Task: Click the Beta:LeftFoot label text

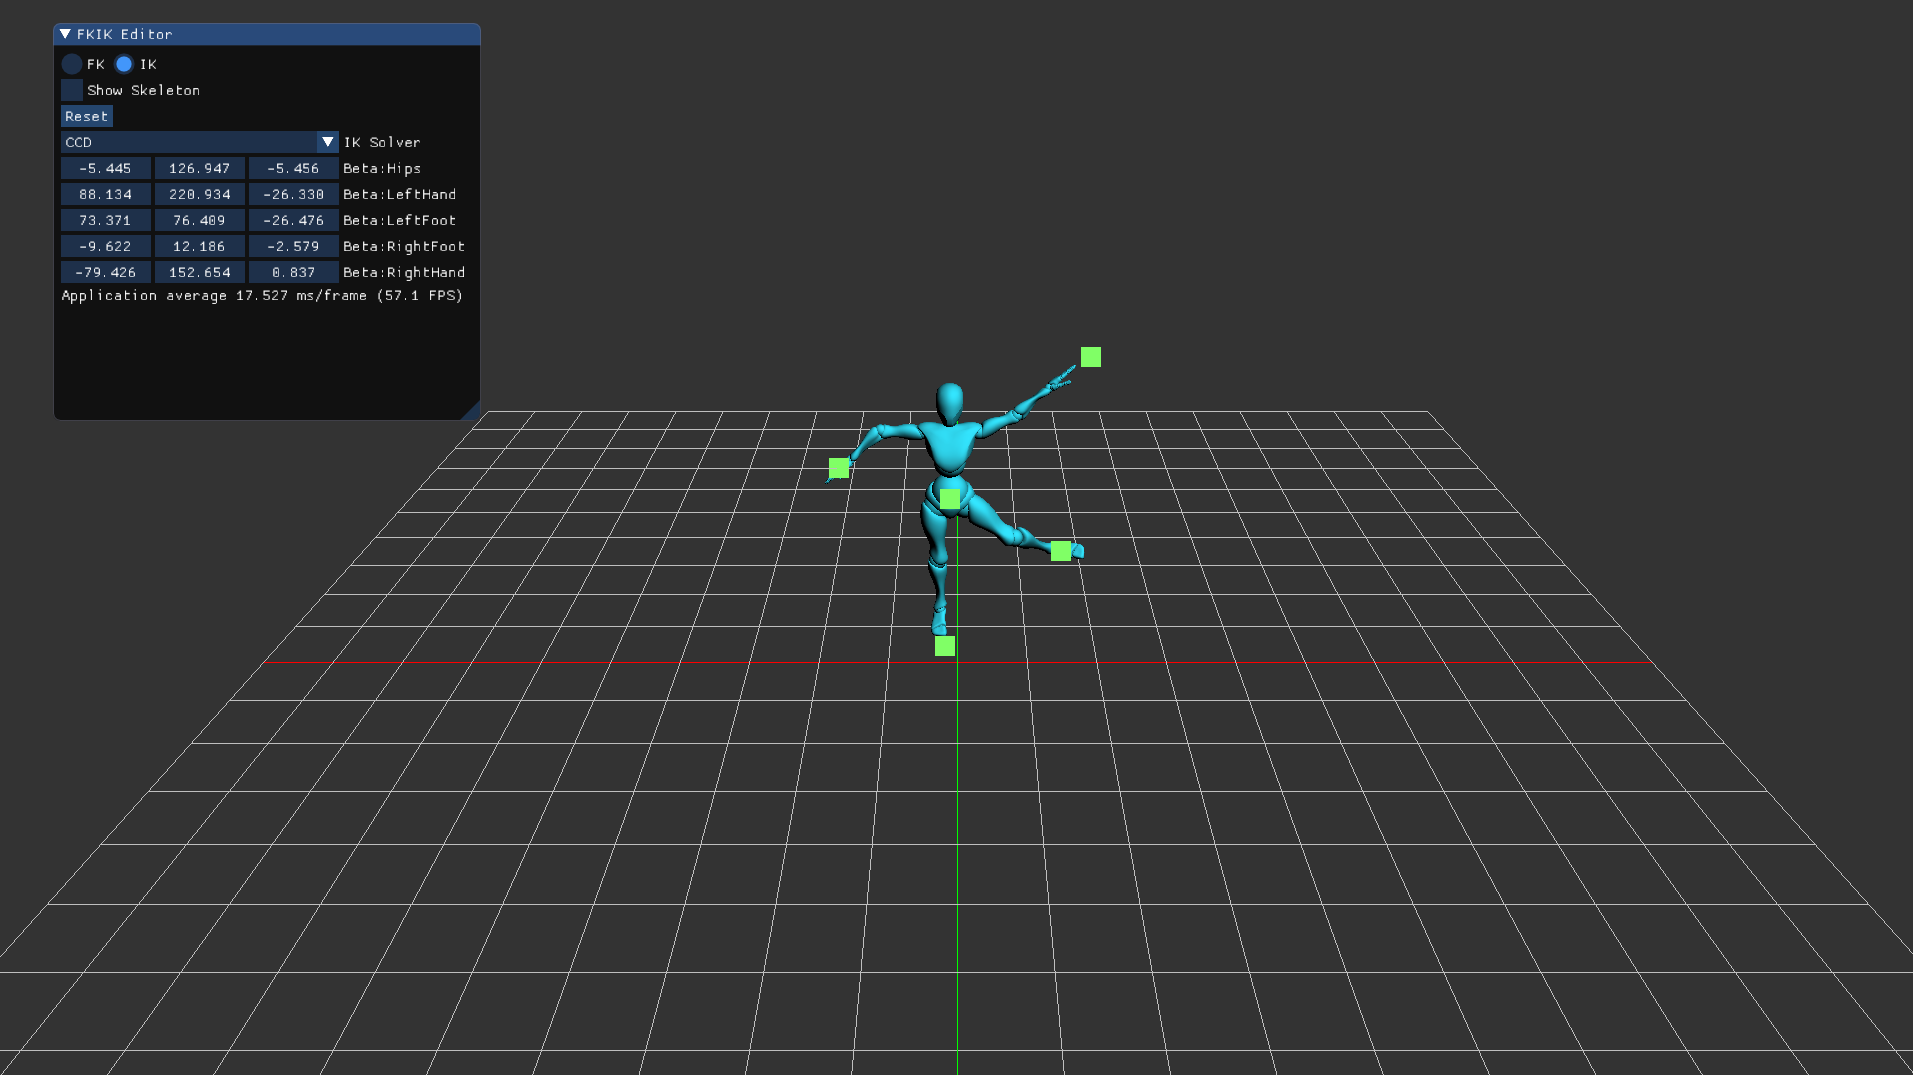Action: [x=400, y=220]
